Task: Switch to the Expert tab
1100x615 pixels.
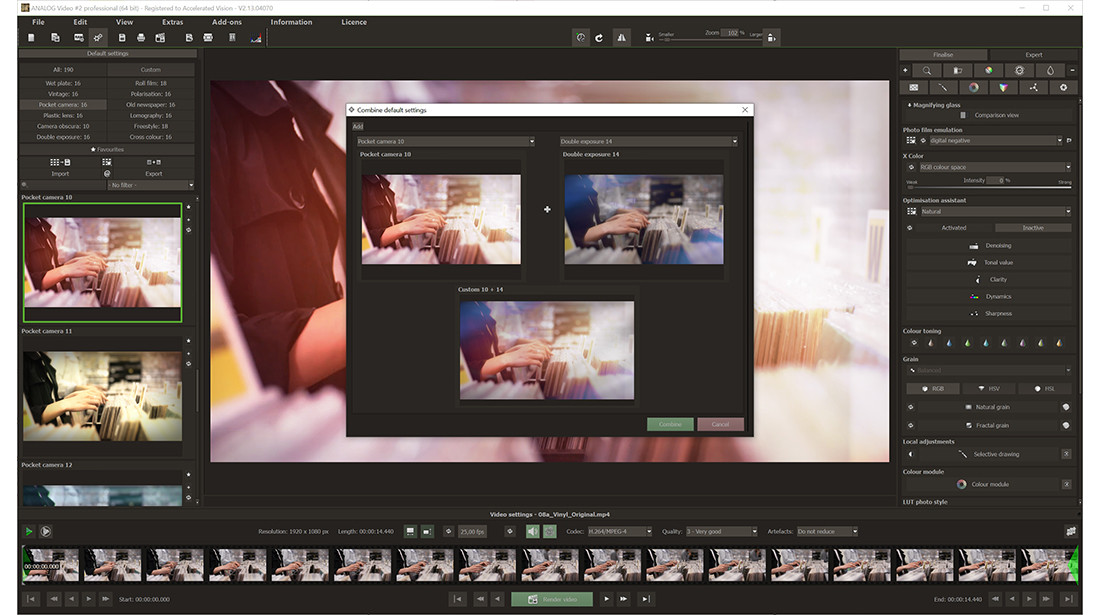Action: point(1033,55)
